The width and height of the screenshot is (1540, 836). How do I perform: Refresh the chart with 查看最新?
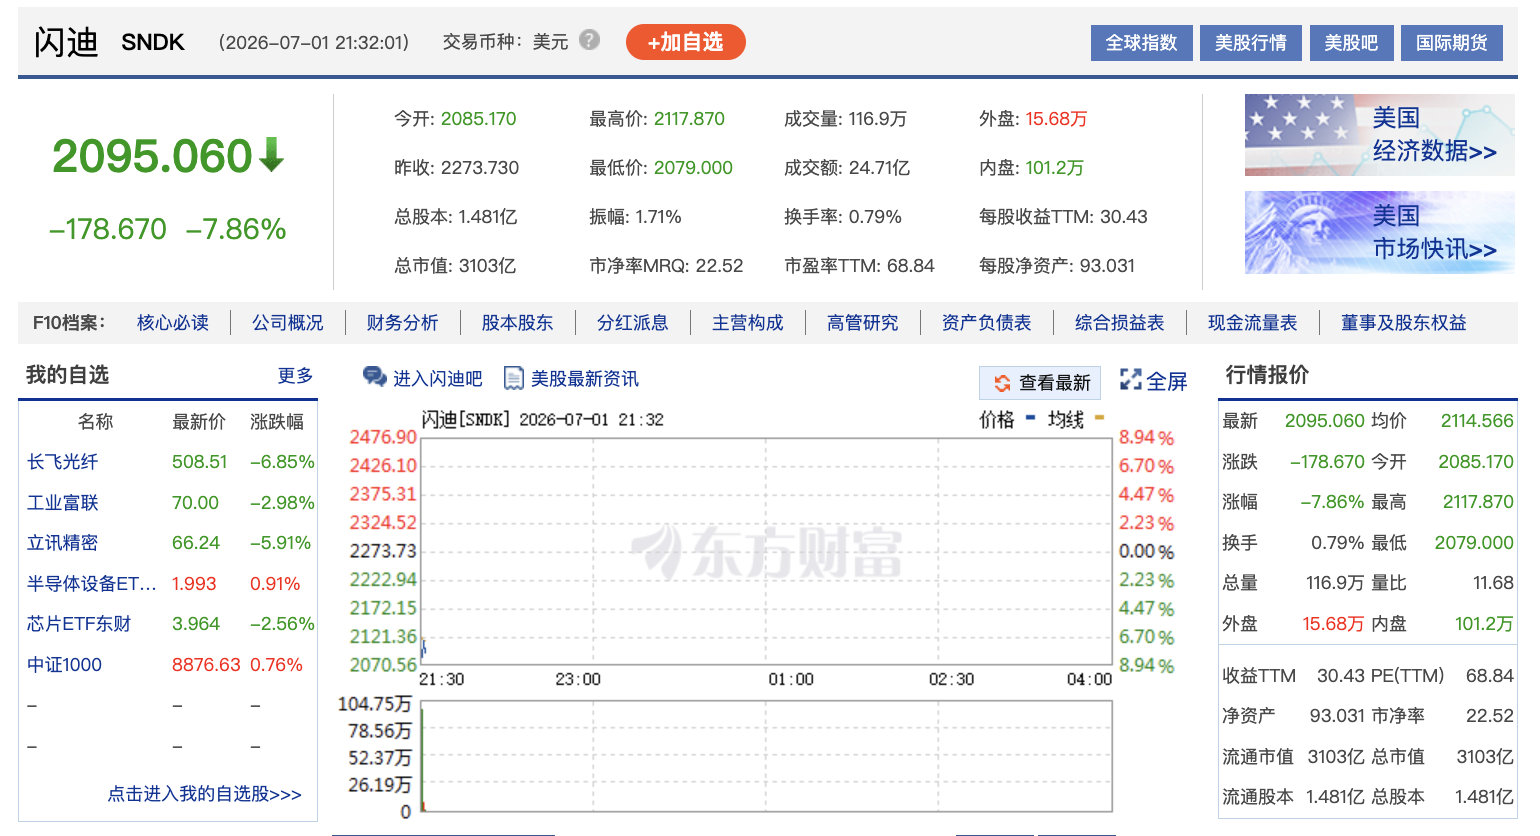(1040, 382)
